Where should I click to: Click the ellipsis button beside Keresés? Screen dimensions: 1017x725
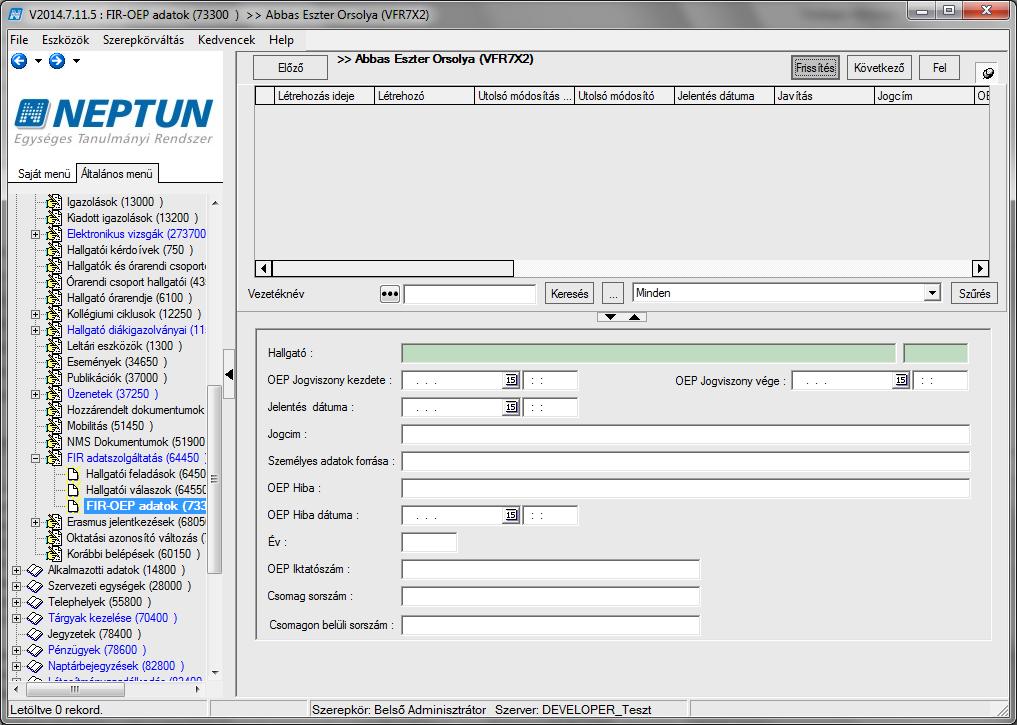612,294
